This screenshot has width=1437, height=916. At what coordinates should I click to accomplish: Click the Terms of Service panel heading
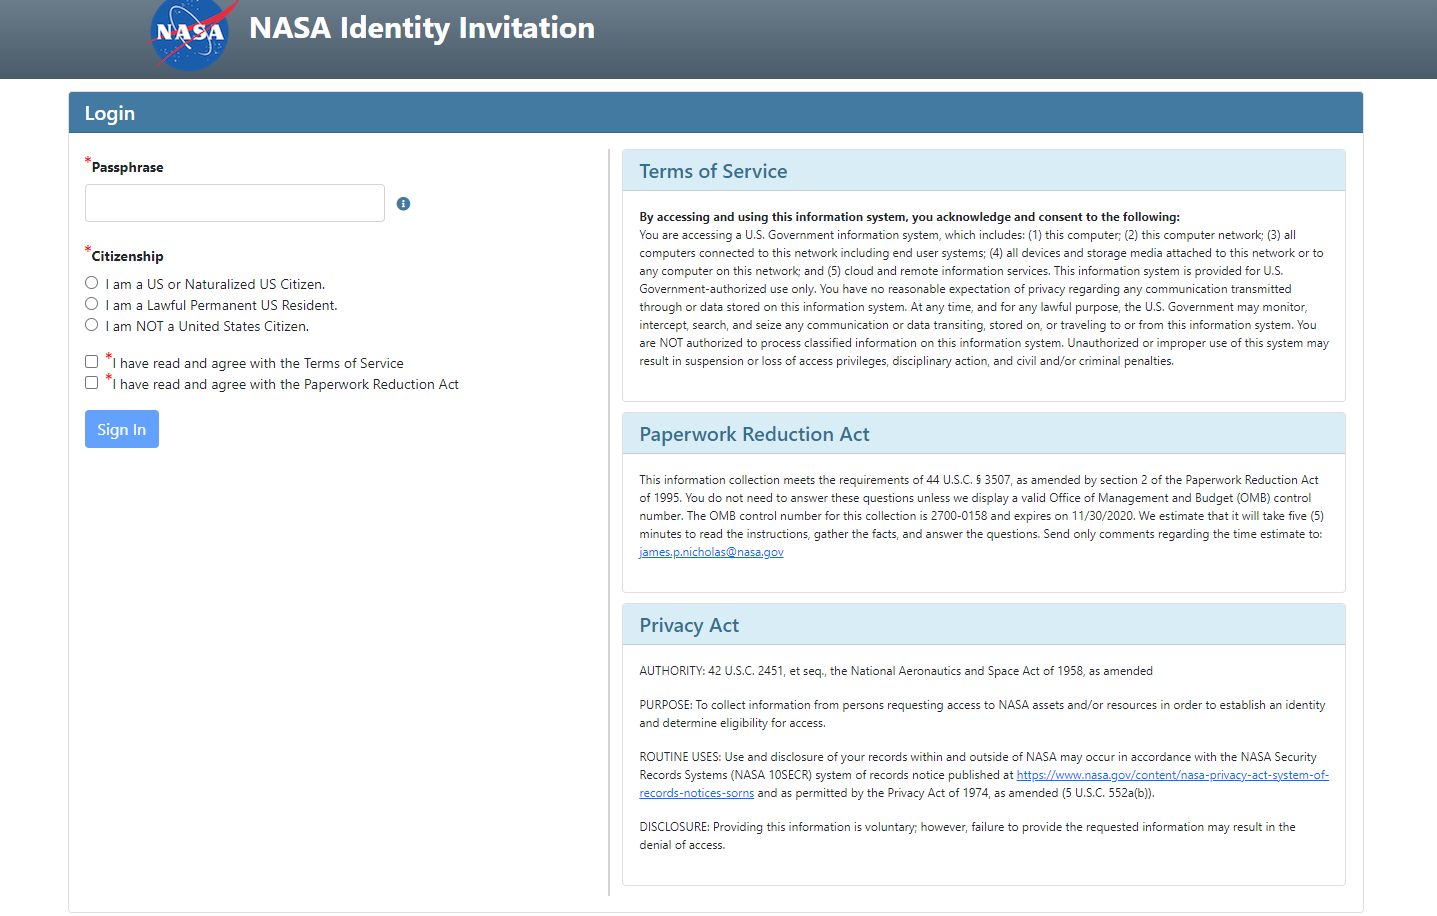[713, 171]
